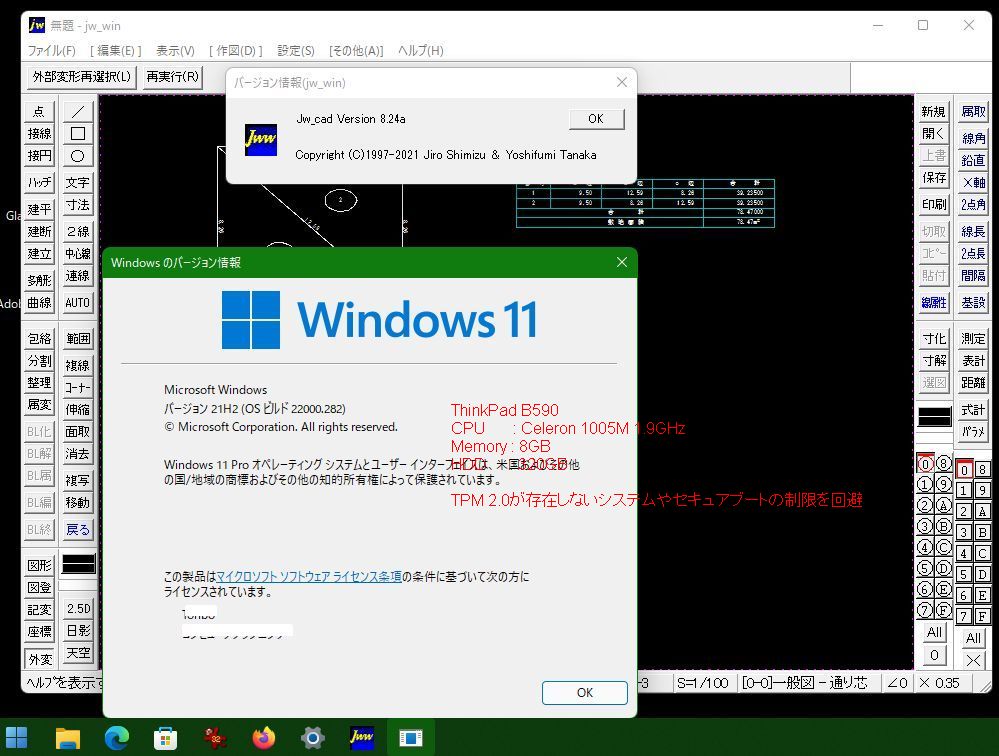Choose the 連線 continuous line tool

[x=78, y=276]
